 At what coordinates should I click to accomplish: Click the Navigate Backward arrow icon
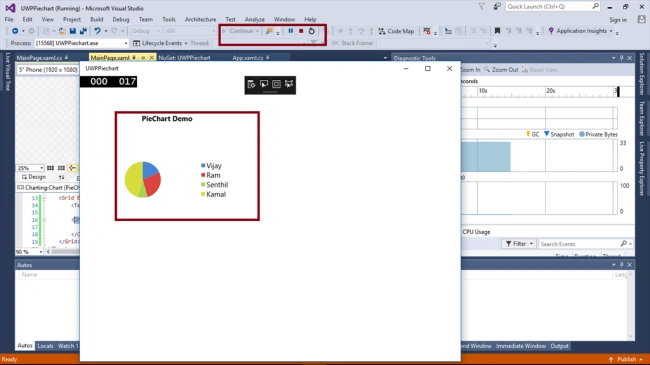coord(15,31)
